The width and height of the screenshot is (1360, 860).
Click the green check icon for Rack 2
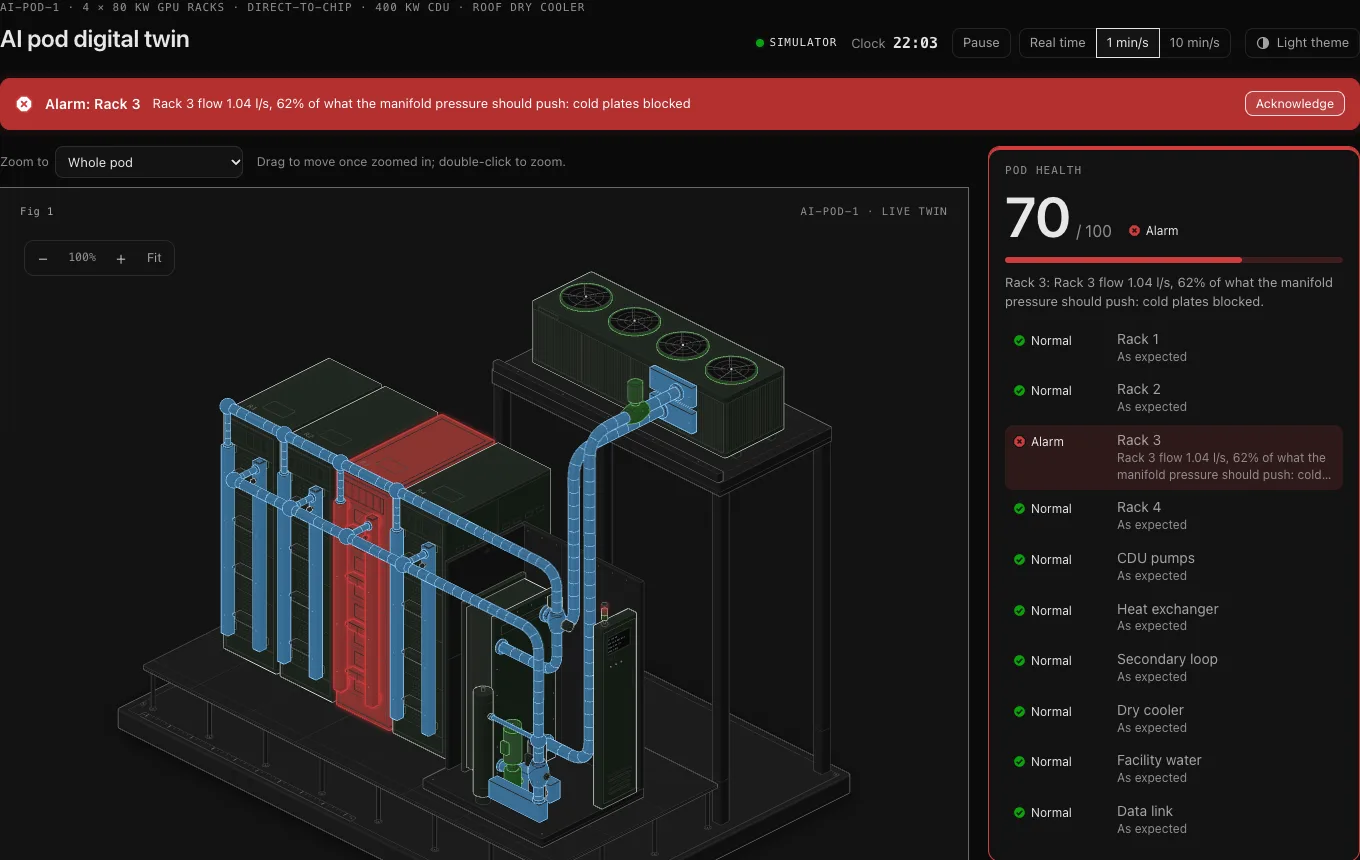tap(1019, 391)
